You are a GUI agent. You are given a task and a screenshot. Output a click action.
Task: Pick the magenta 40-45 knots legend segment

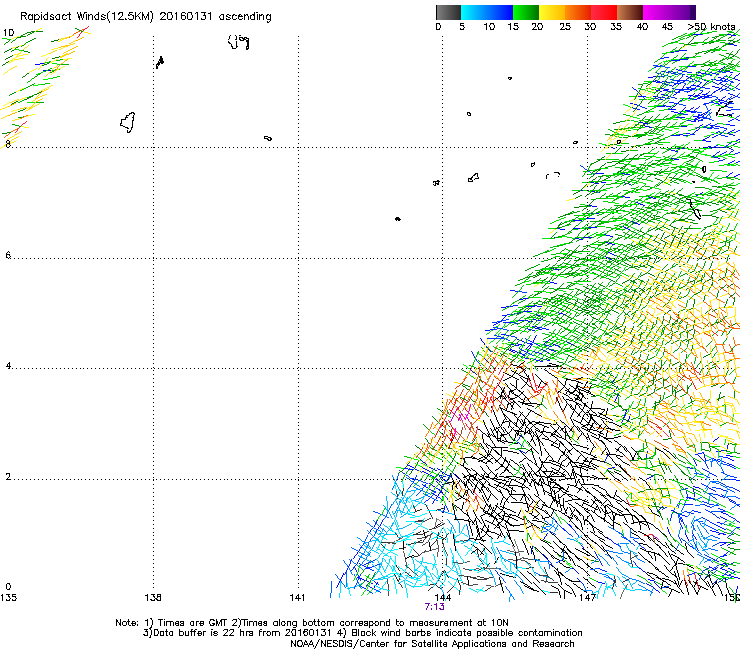(656, 12)
